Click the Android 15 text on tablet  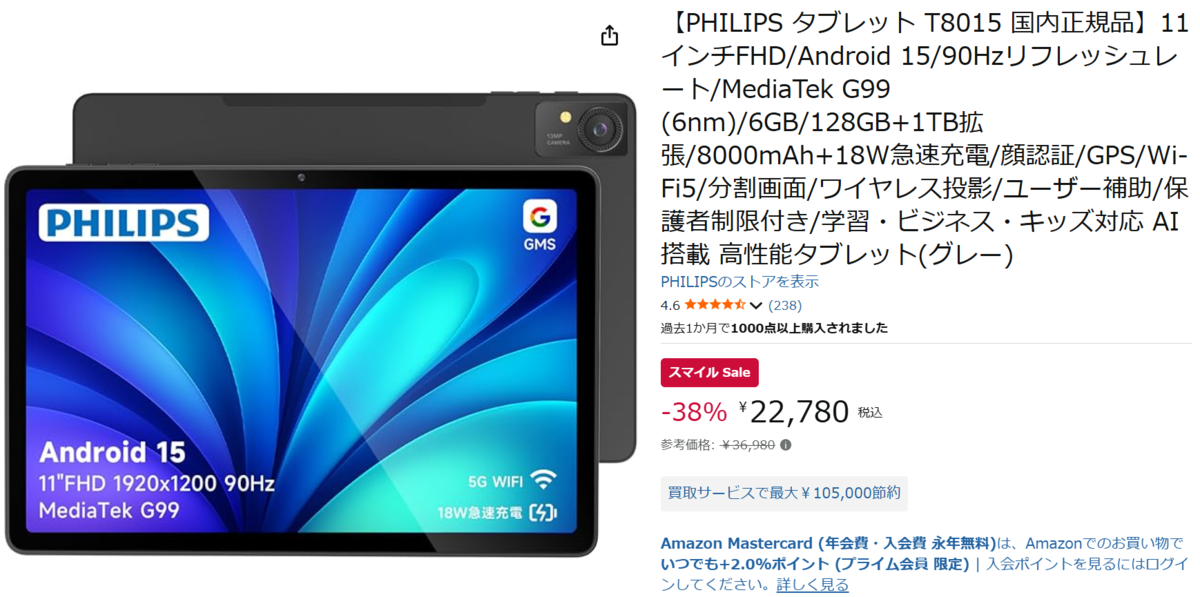point(112,452)
